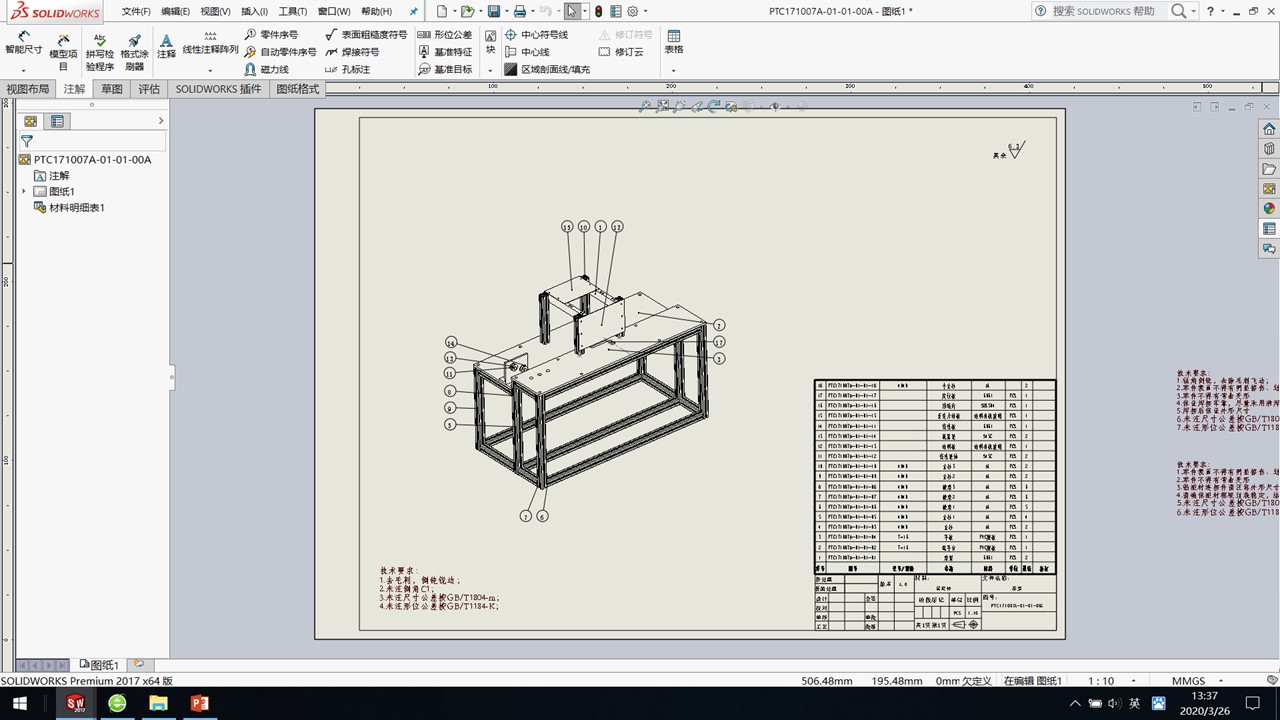Insert Surface Finish symbol (表面粗糙度符号)

click(366, 35)
